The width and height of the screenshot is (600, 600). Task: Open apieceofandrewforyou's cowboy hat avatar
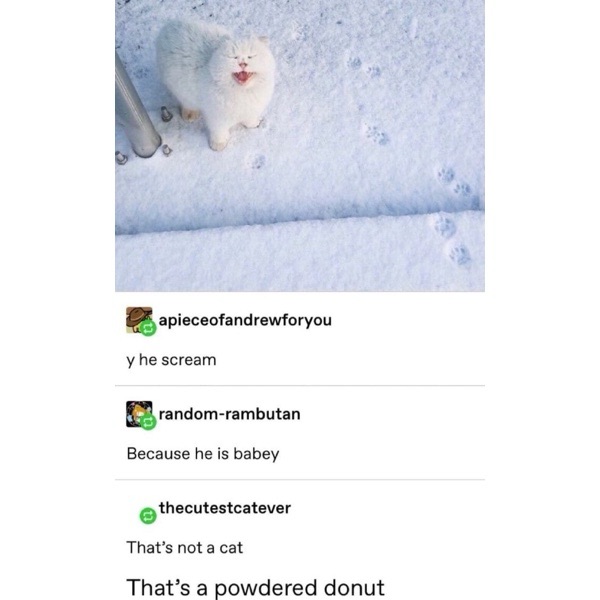[x=139, y=320]
